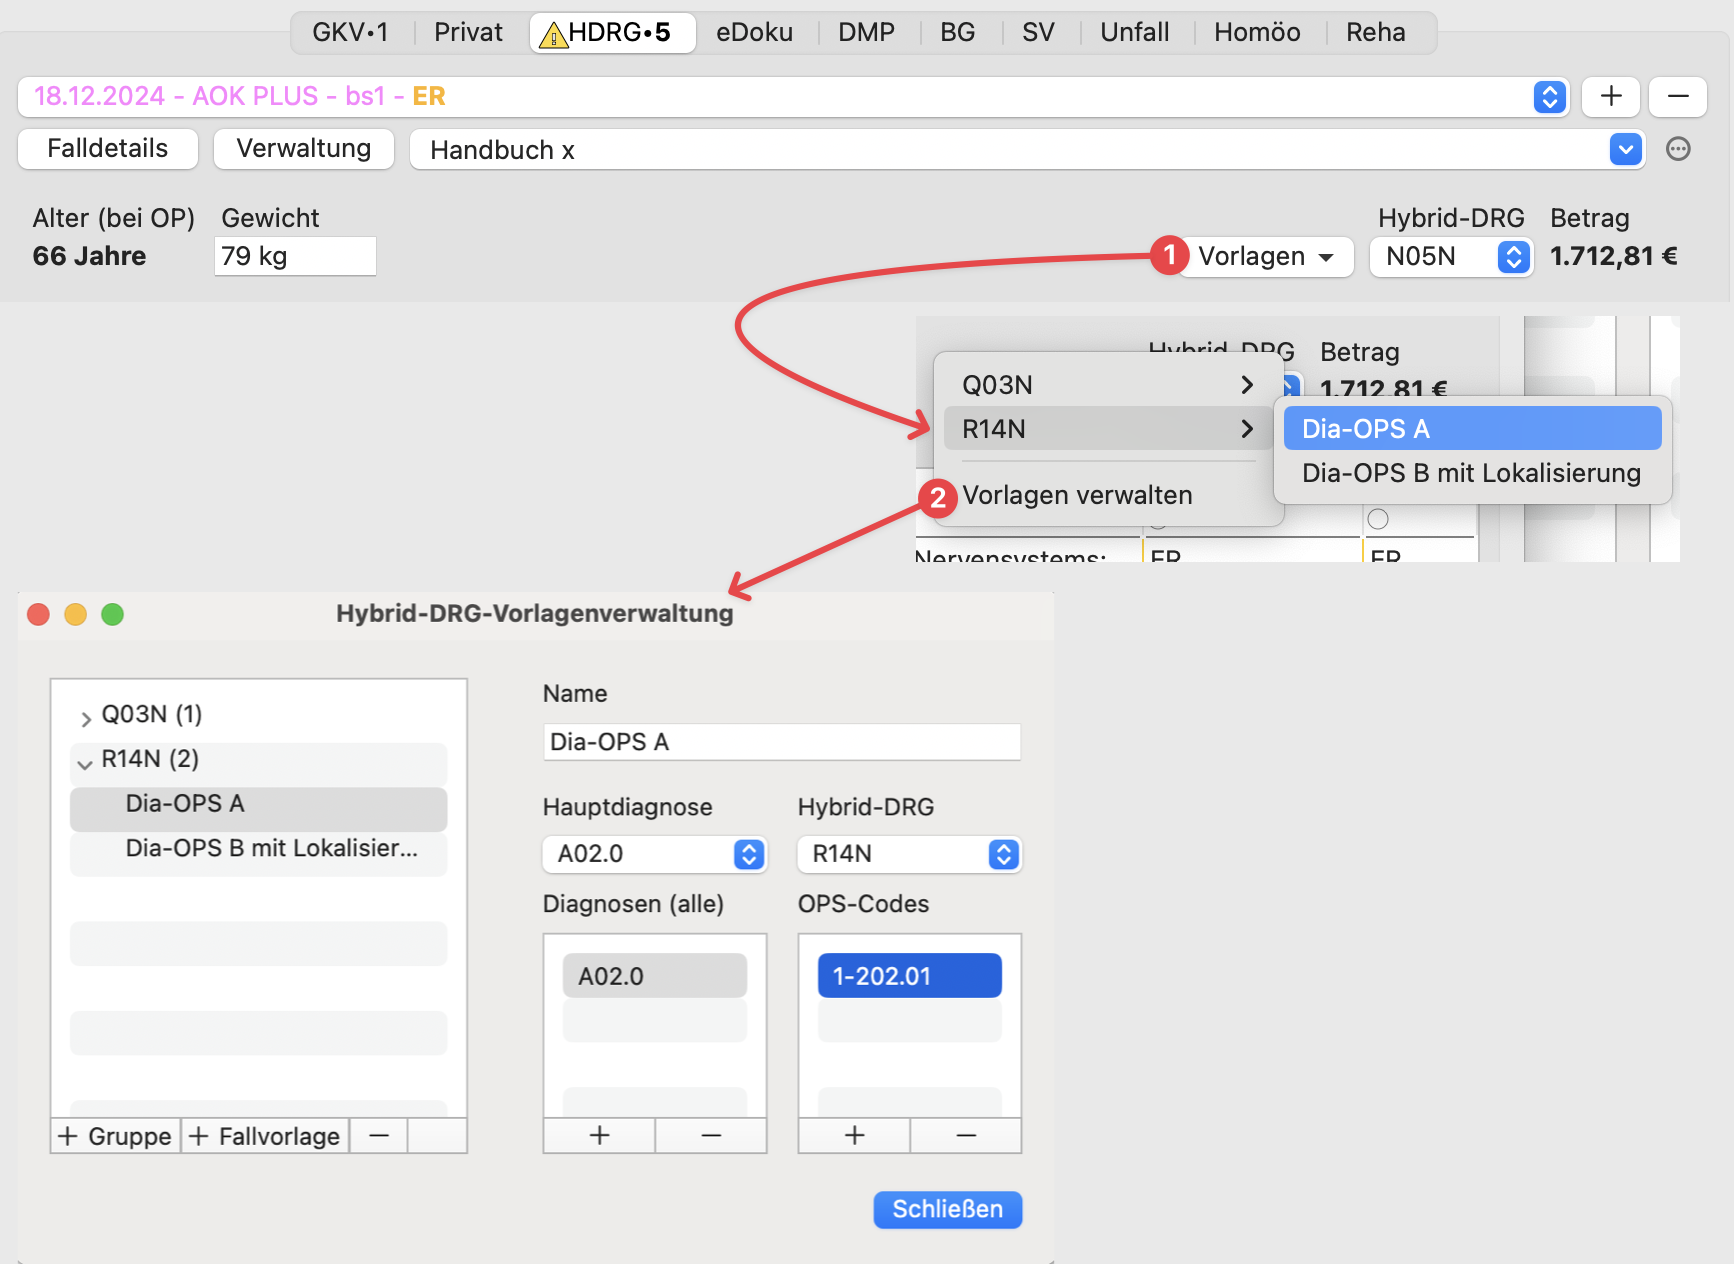Open the Hybrid-DRG R14N dropdown in dialog
Image resolution: width=1734 pixels, height=1264 pixels.
910,854
